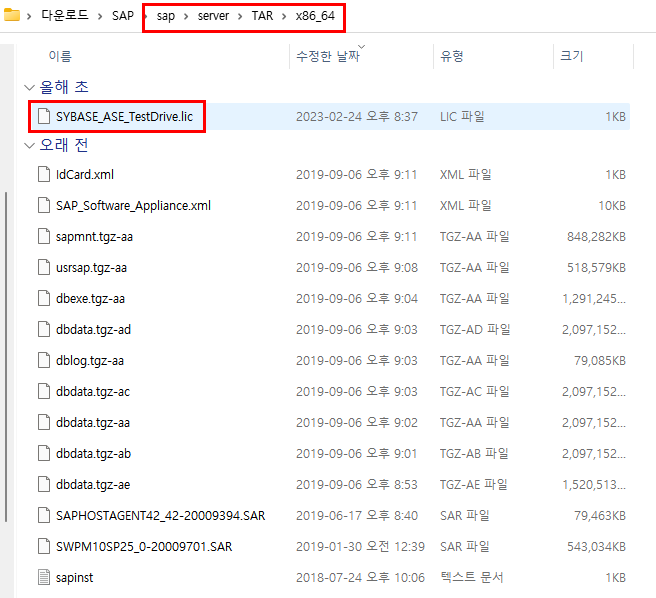The height and width of the screenshot is (598, 656).
Task: Click the folder icon in the address bar
Action: click(x=12, y=15)
